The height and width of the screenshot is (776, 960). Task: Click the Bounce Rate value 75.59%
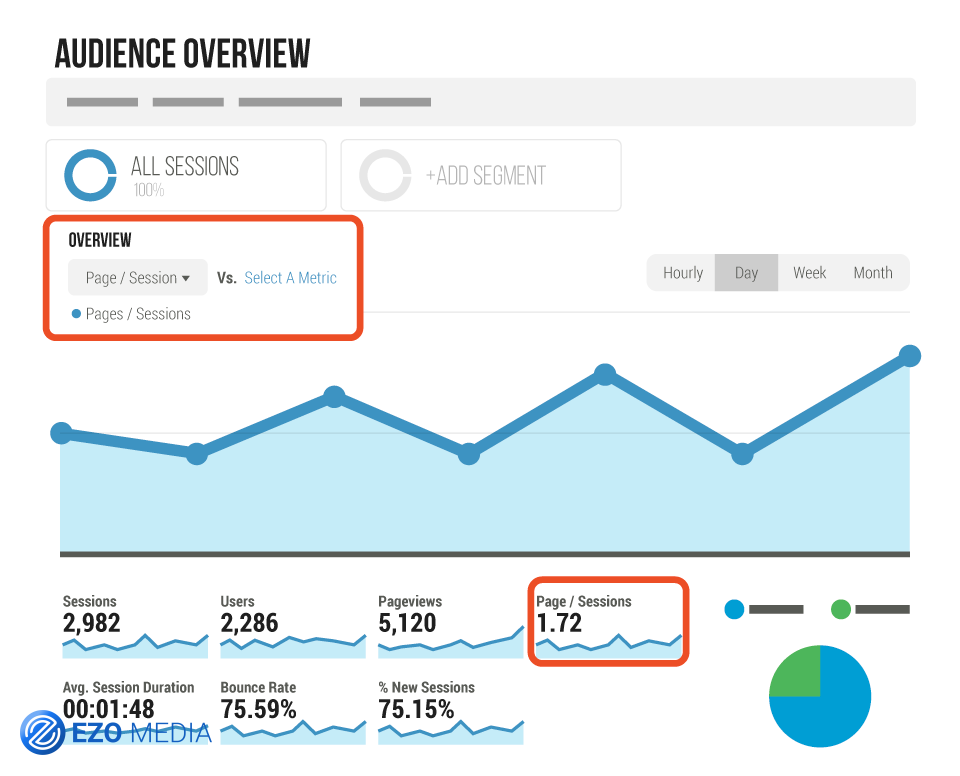point(258,709)
